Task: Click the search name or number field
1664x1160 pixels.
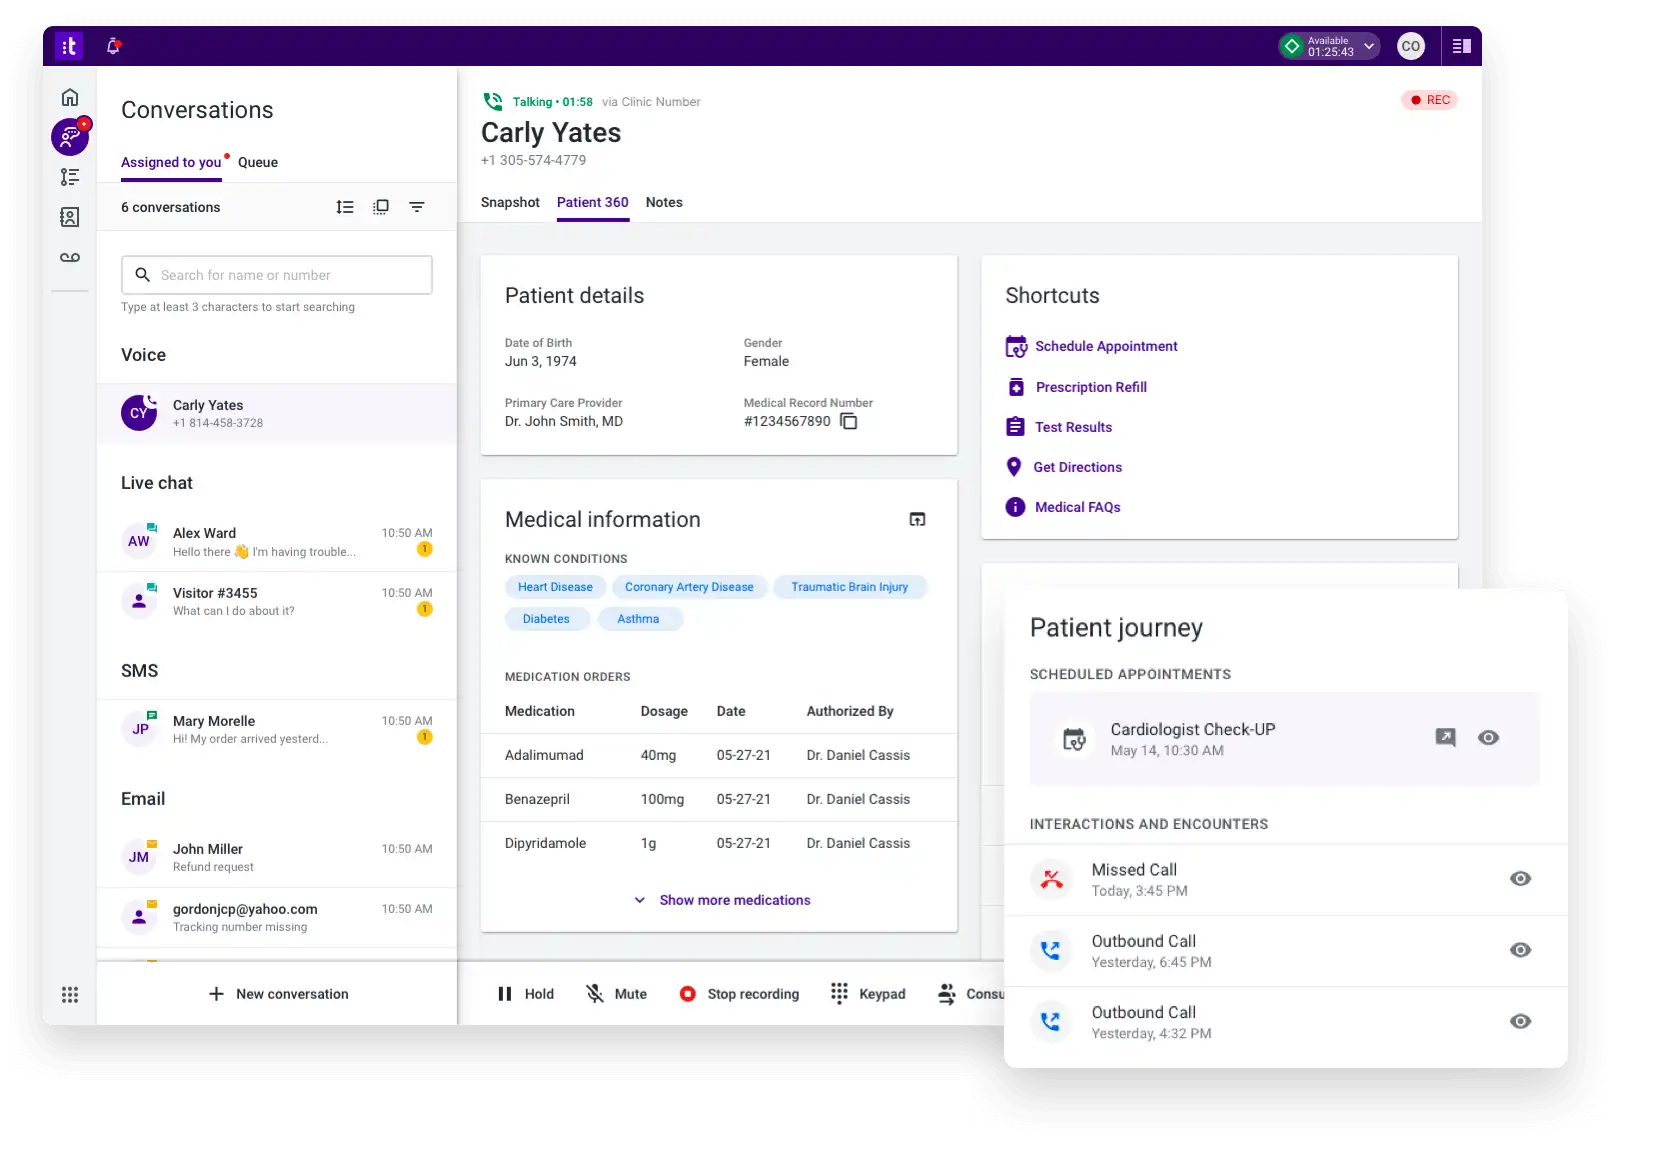Action: tap(277, 275)
